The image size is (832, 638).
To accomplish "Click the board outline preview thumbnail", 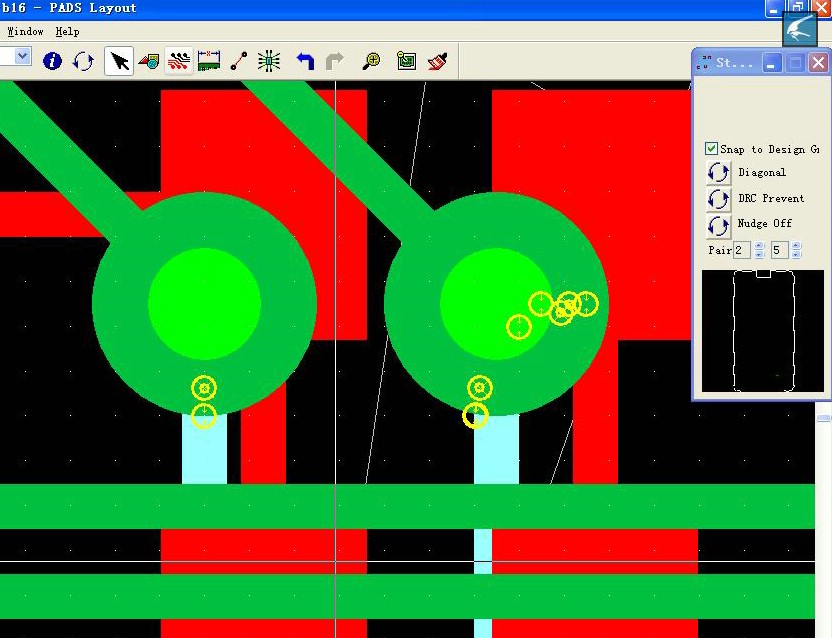I will (763, 331).
